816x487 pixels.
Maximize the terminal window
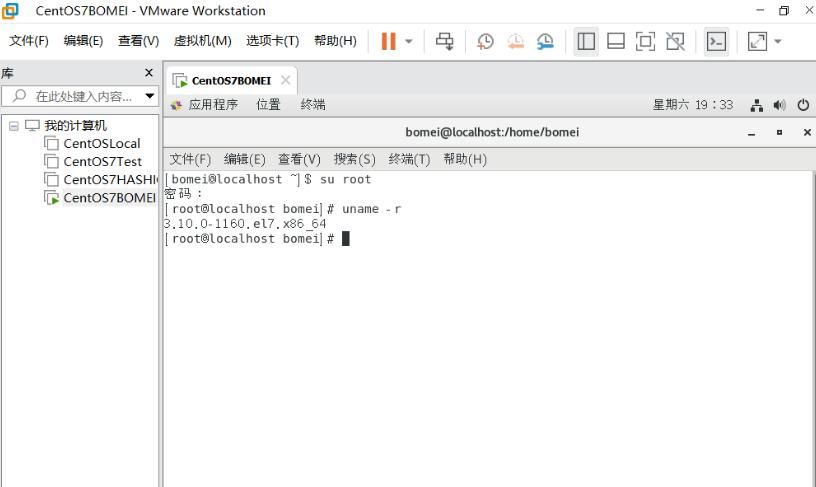point(779,133)
